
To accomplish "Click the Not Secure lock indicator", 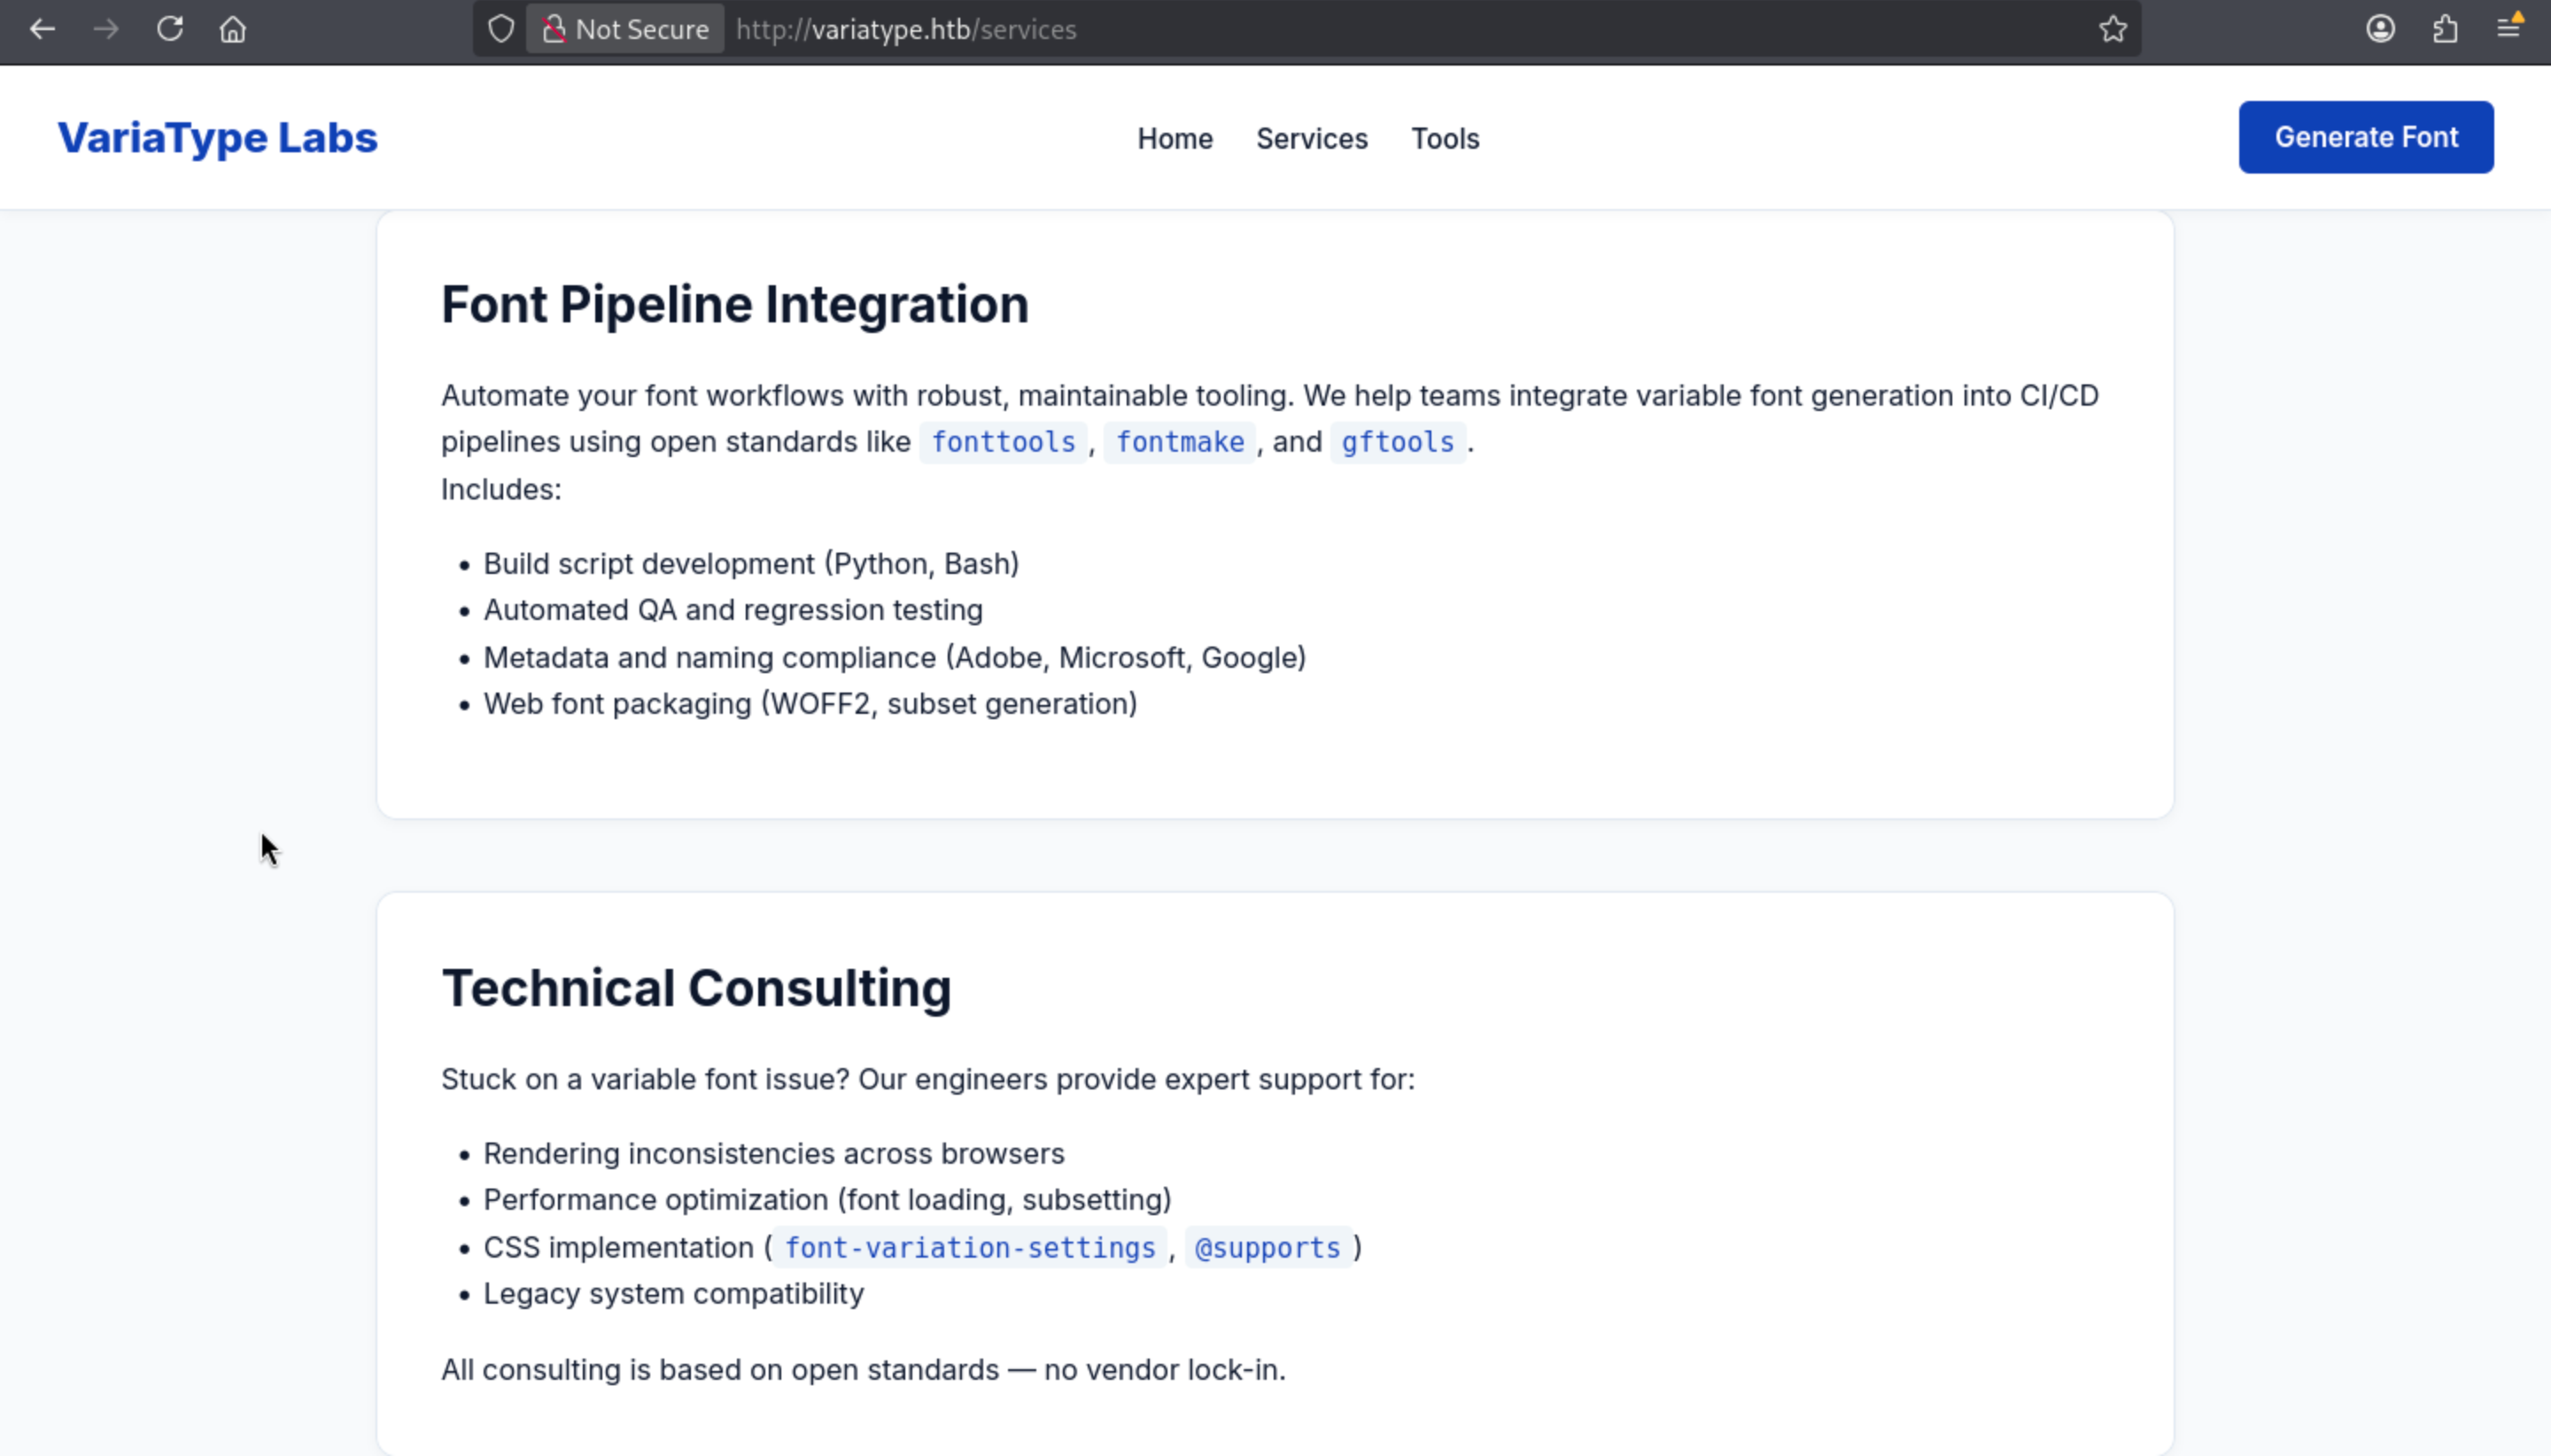I will (626, 29).
